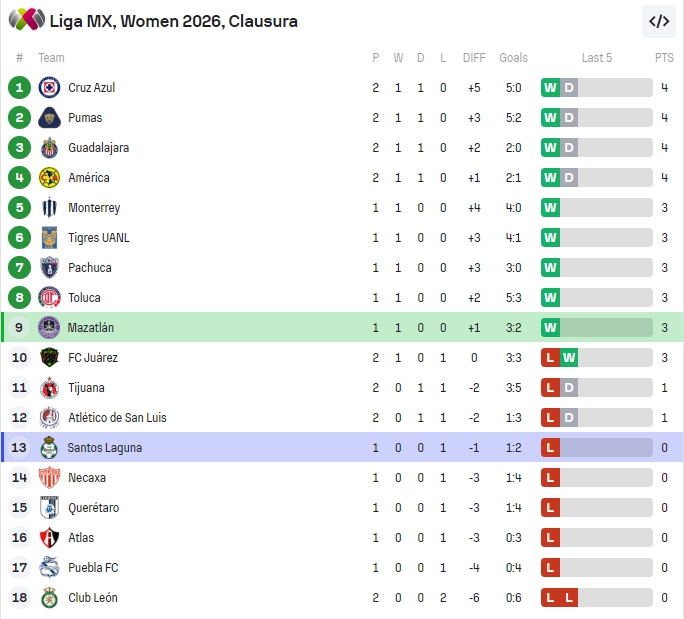Open the Monterrey team link
This screenshot has height=619, width=684.
pyautogui.click(x=94, y=208)
